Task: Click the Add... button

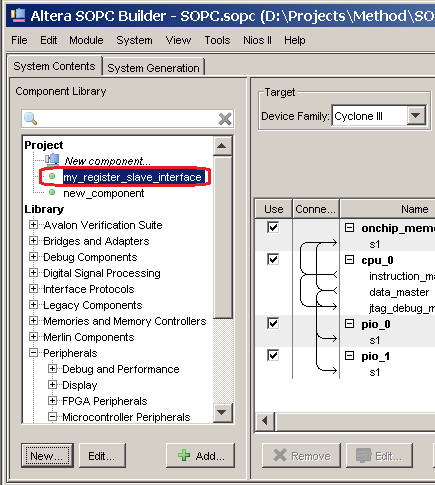Action: coord(200,455)
